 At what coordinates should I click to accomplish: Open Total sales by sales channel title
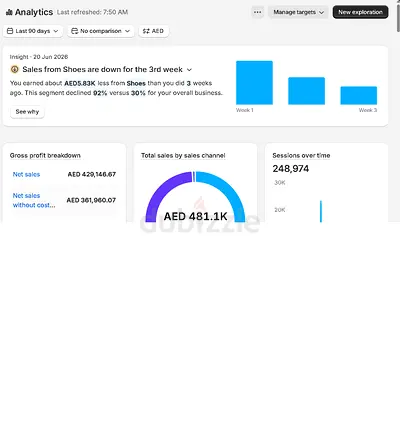(x=183, y=155)
